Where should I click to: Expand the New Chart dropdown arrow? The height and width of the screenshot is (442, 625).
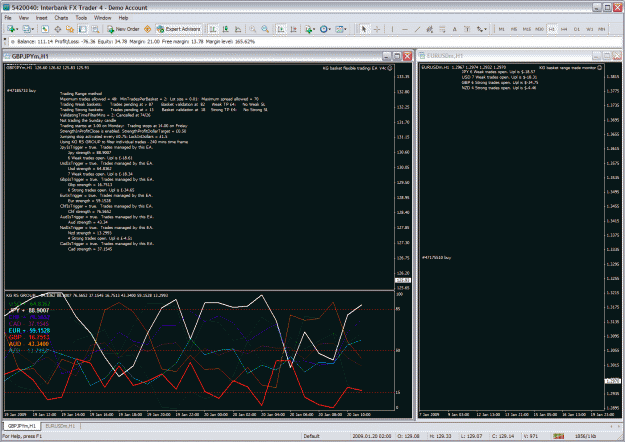[16, 29]
